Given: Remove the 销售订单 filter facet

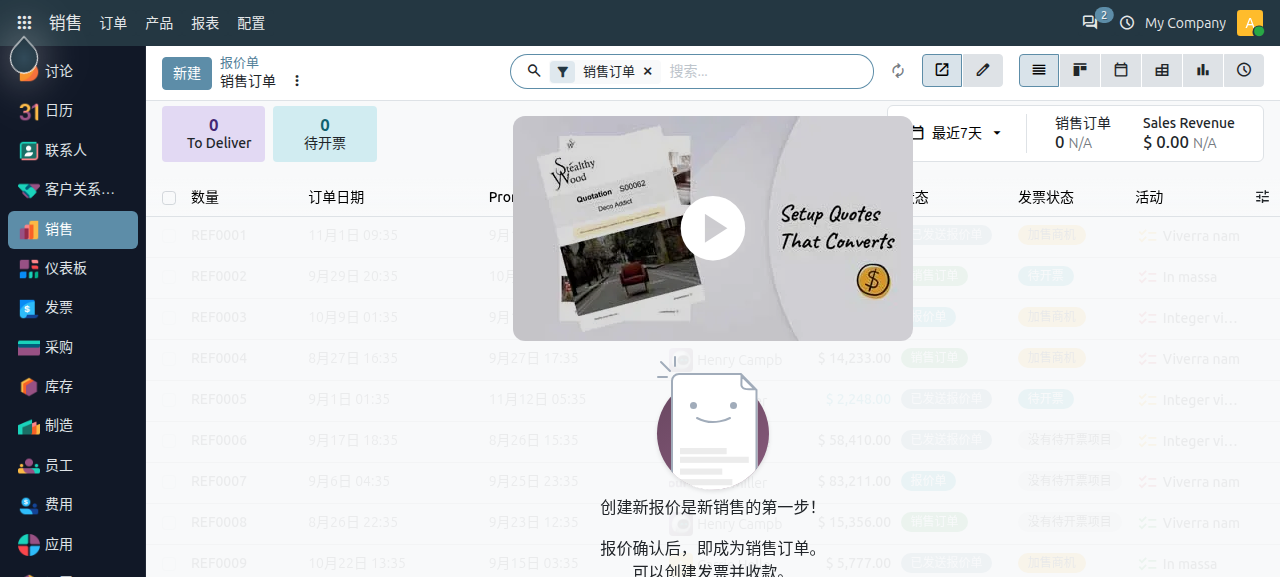Looking at the screenshot, I should 647,71.
